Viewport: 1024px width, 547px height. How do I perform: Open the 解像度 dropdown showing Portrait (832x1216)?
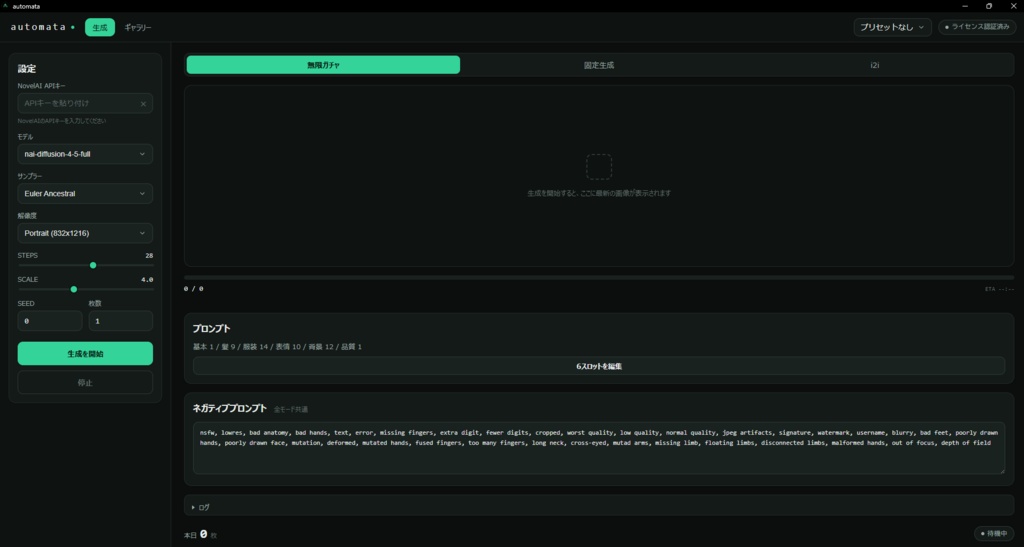point(85,233)
